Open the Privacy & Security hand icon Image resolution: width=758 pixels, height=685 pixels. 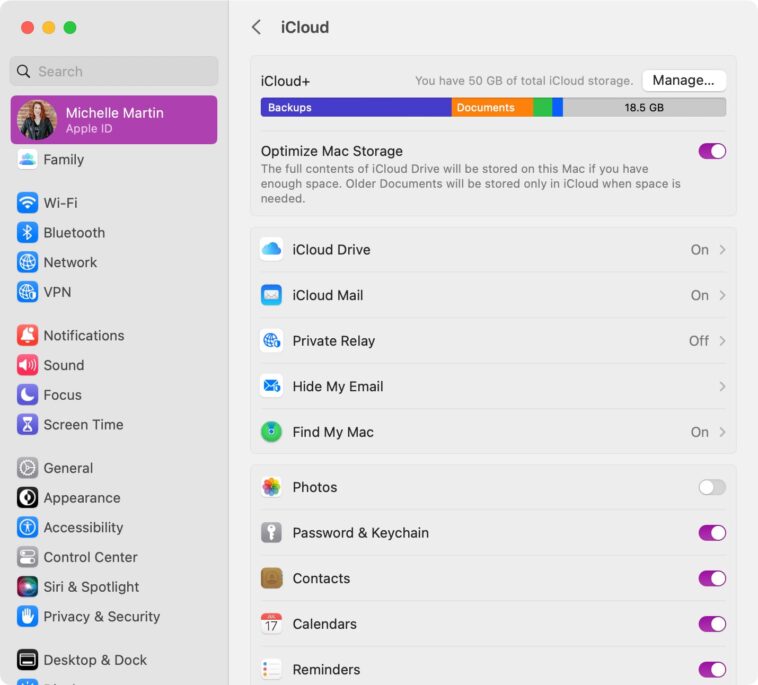pyautogui.click(x=27, y=617)
